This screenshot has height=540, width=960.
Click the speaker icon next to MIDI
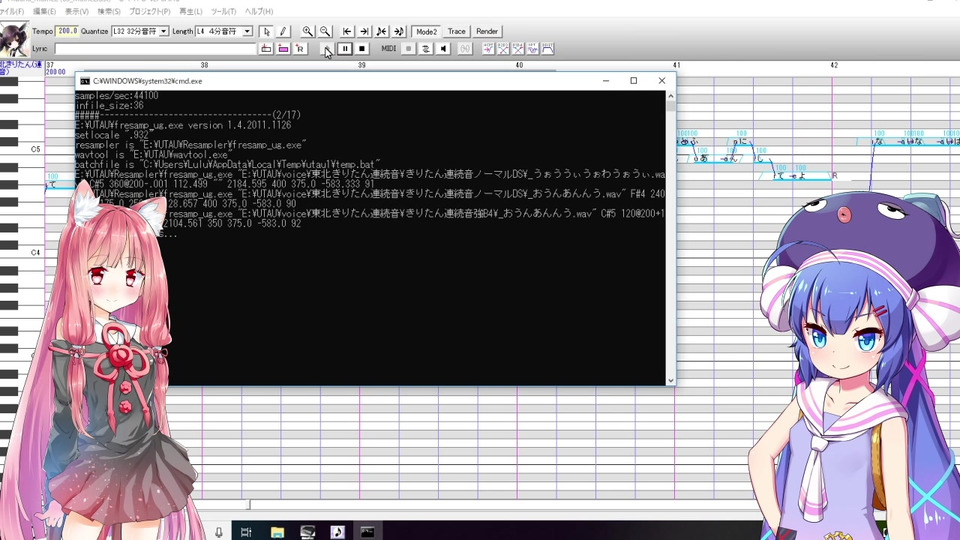pos(443,48)
